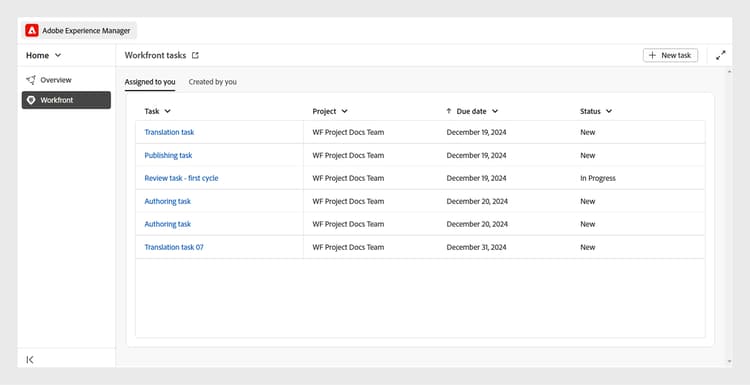Select the Assigned to you tab
750x385 pixels.
150,82
